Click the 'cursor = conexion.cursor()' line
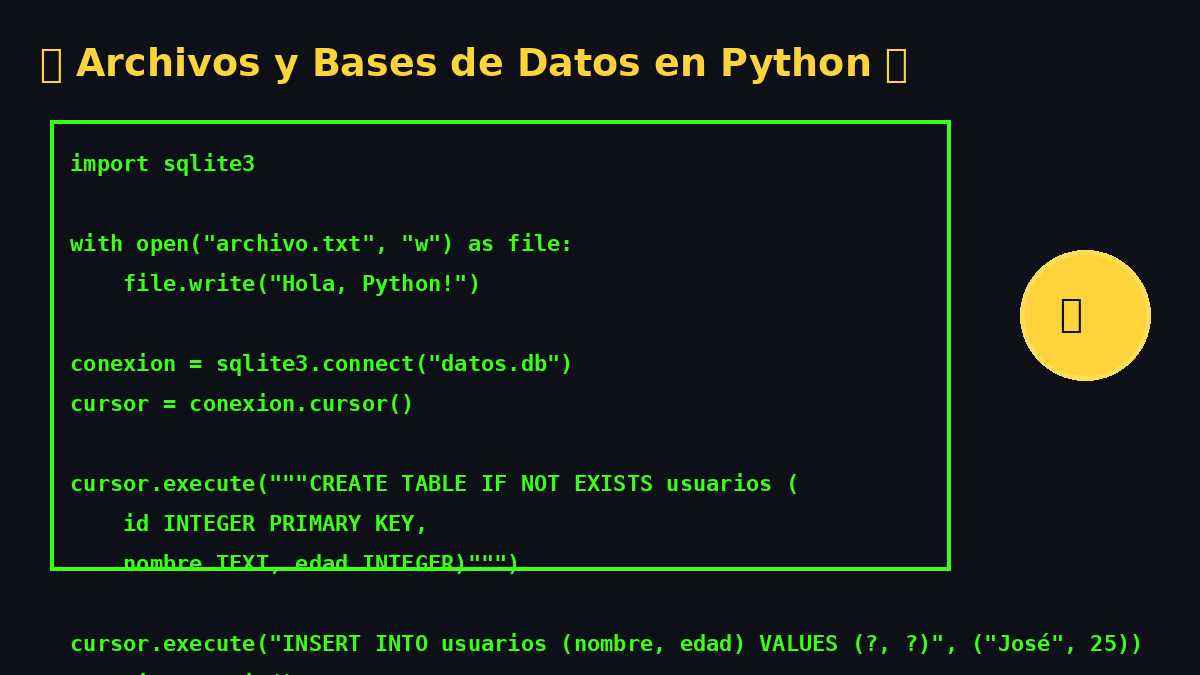Image resolution: width=1200 pixels, height=675 pixels. (241, 404)
